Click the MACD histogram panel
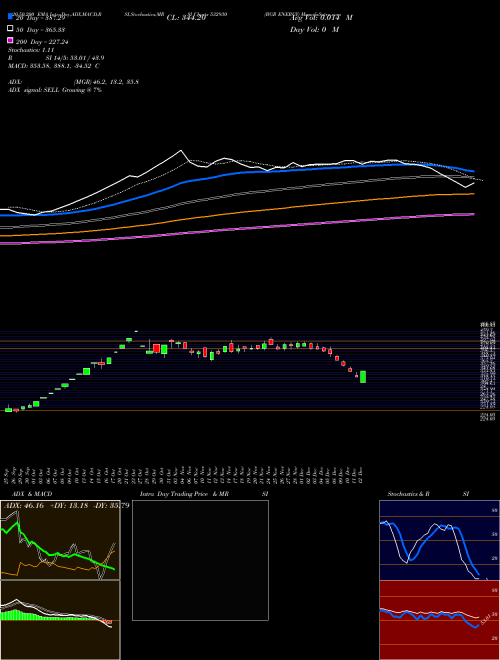Image resolution: width=500 pixels, height=660 pixels. tap(60, 620)
